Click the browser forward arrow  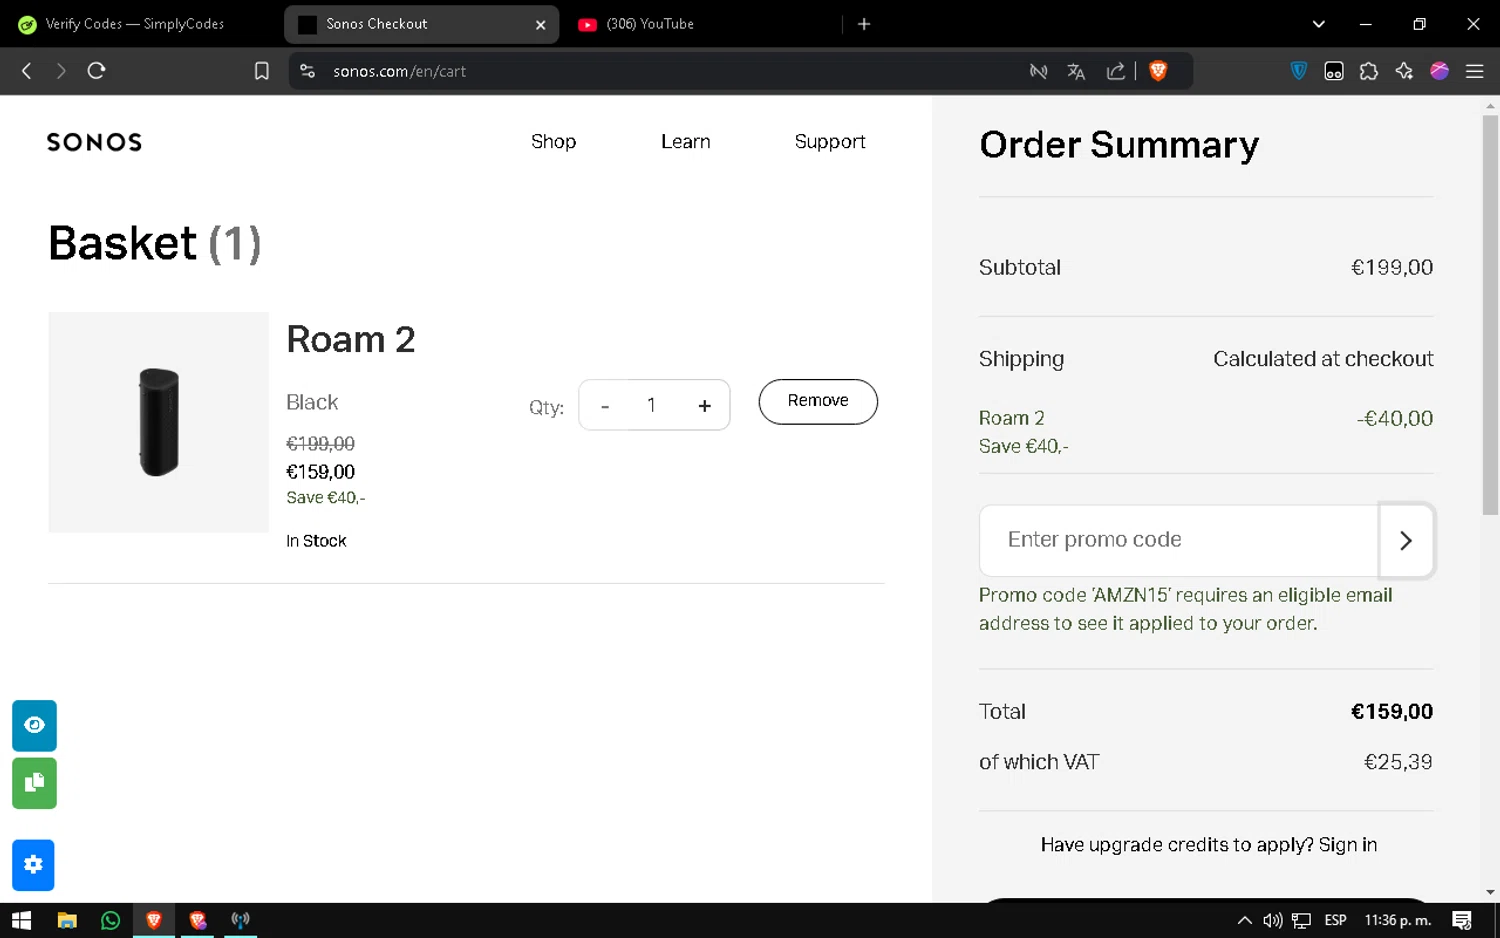tap(61, 71)
